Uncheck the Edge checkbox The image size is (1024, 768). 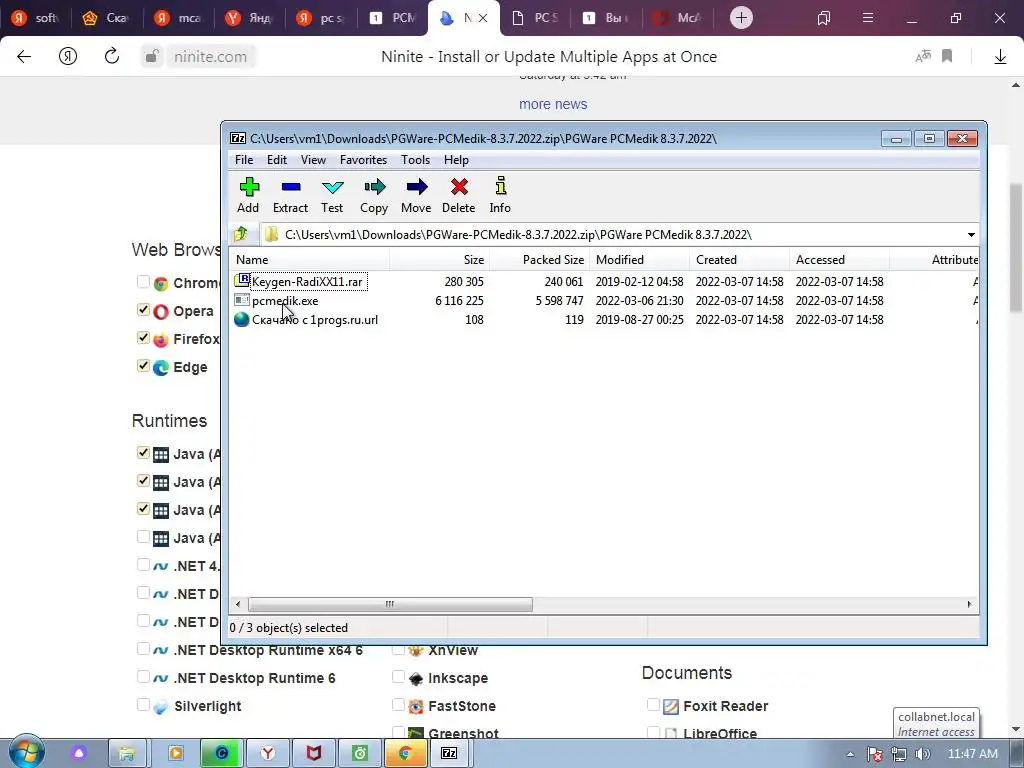pos(143,366)
